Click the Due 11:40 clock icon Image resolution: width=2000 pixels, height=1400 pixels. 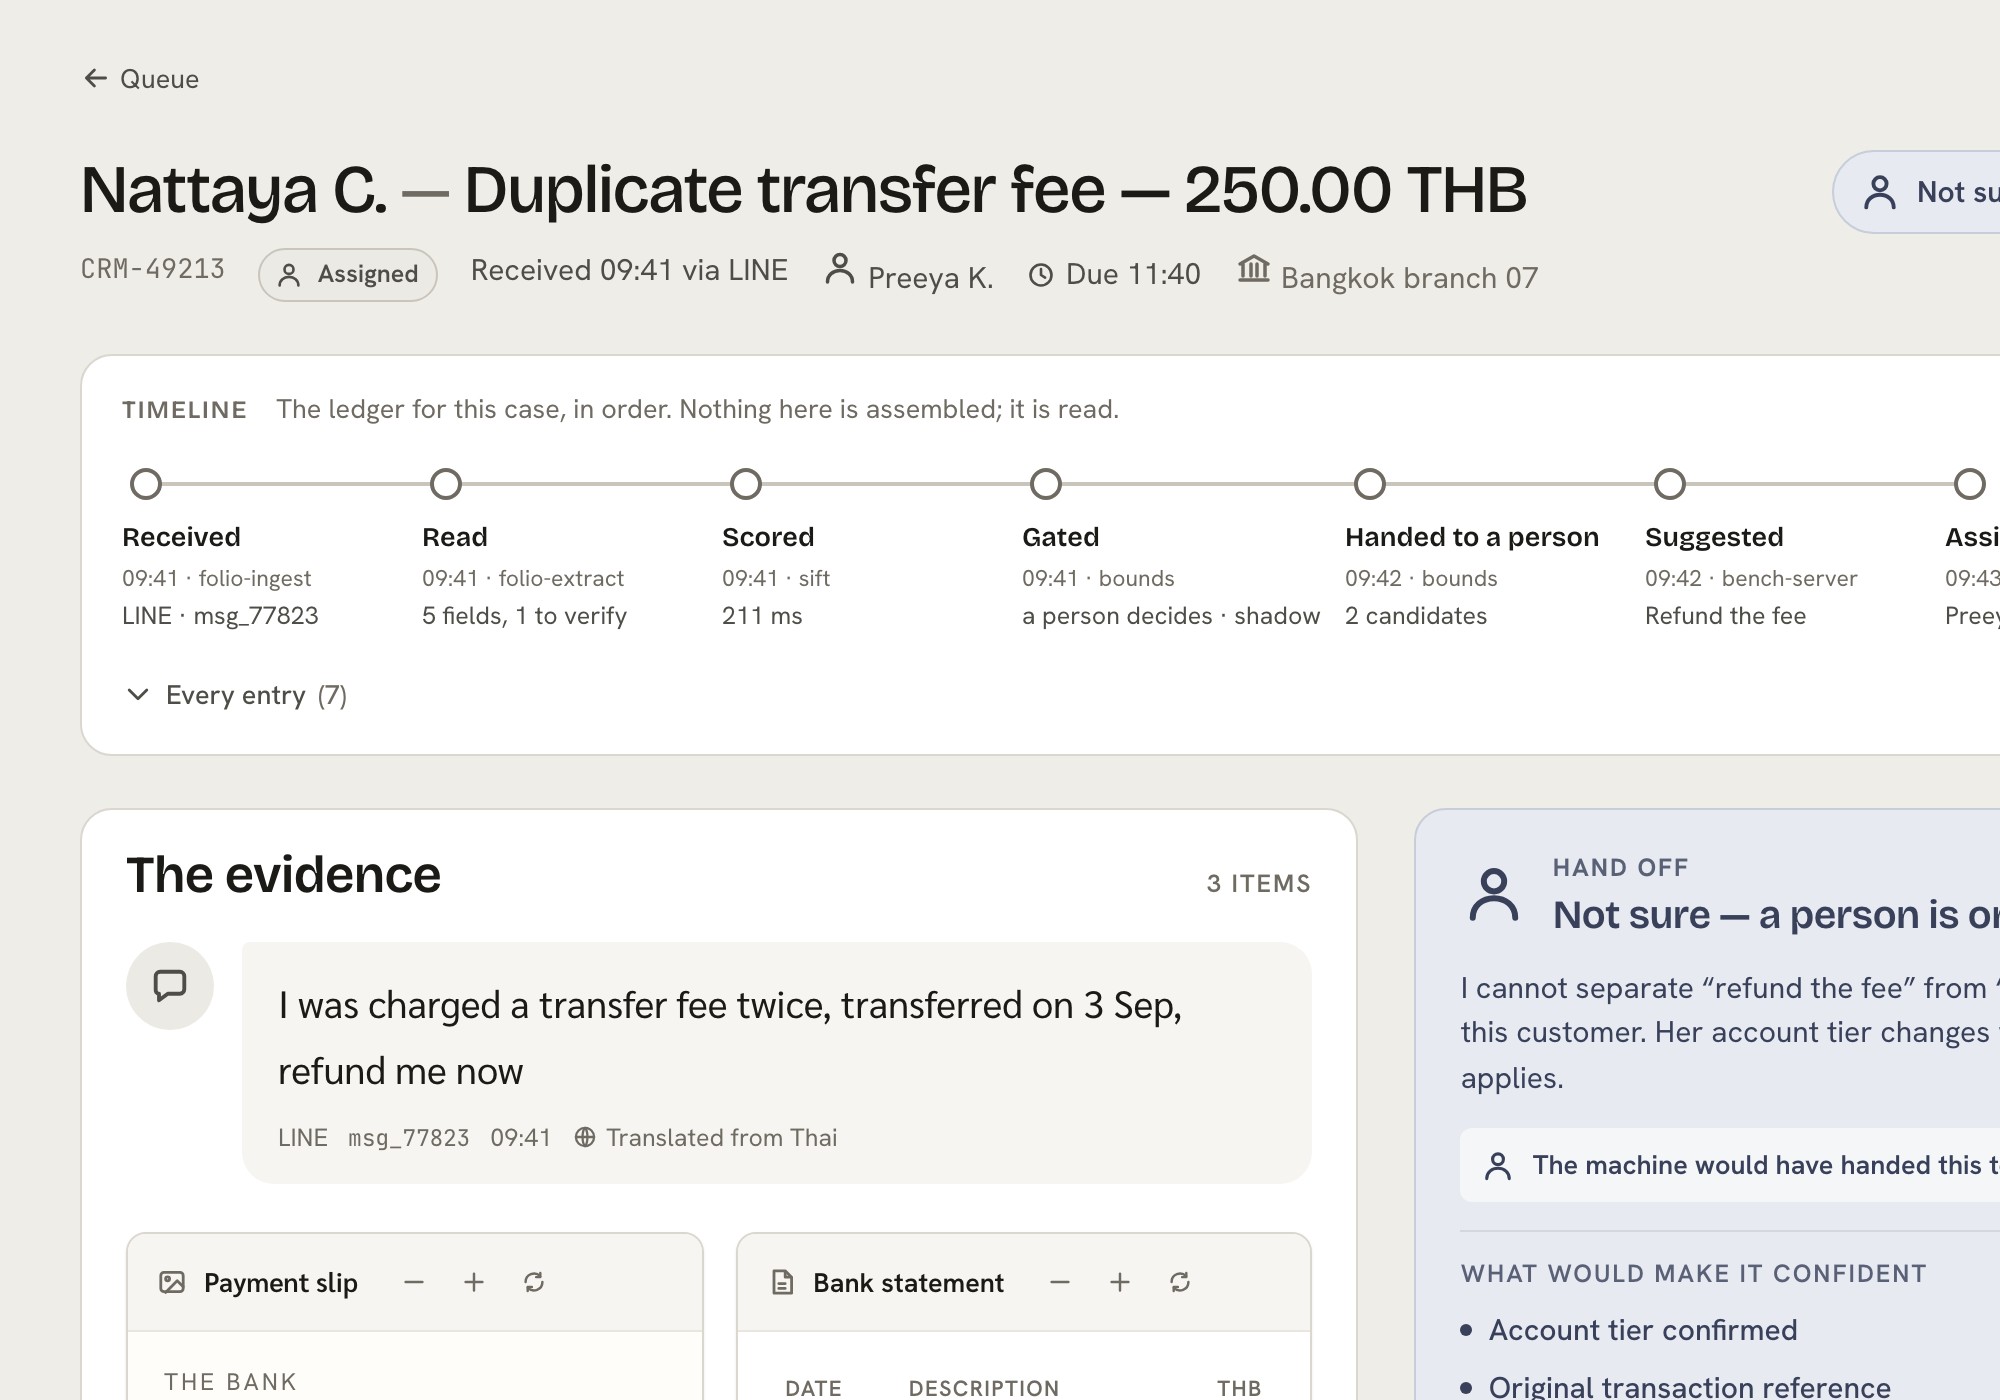[1041, 275]
